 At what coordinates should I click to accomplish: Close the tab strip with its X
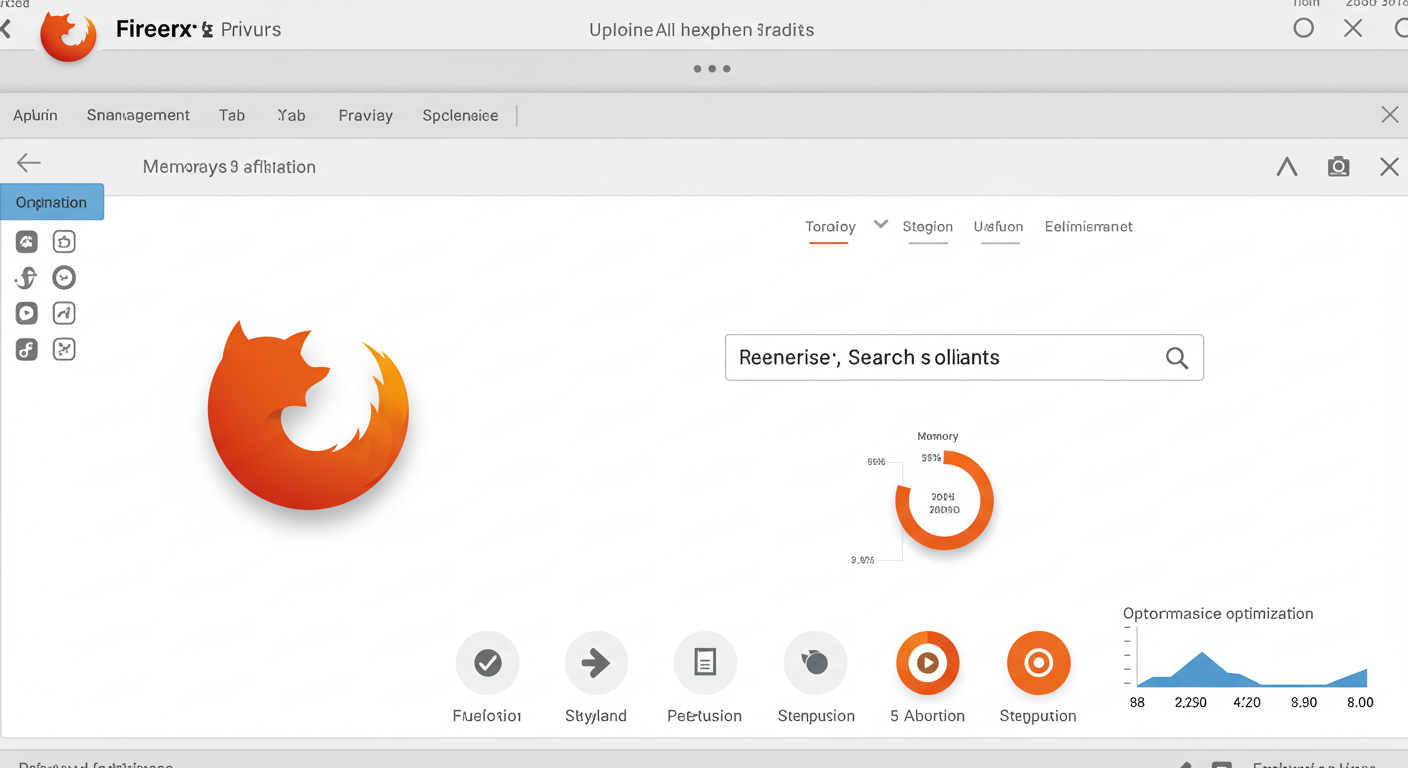(1390, 115)
